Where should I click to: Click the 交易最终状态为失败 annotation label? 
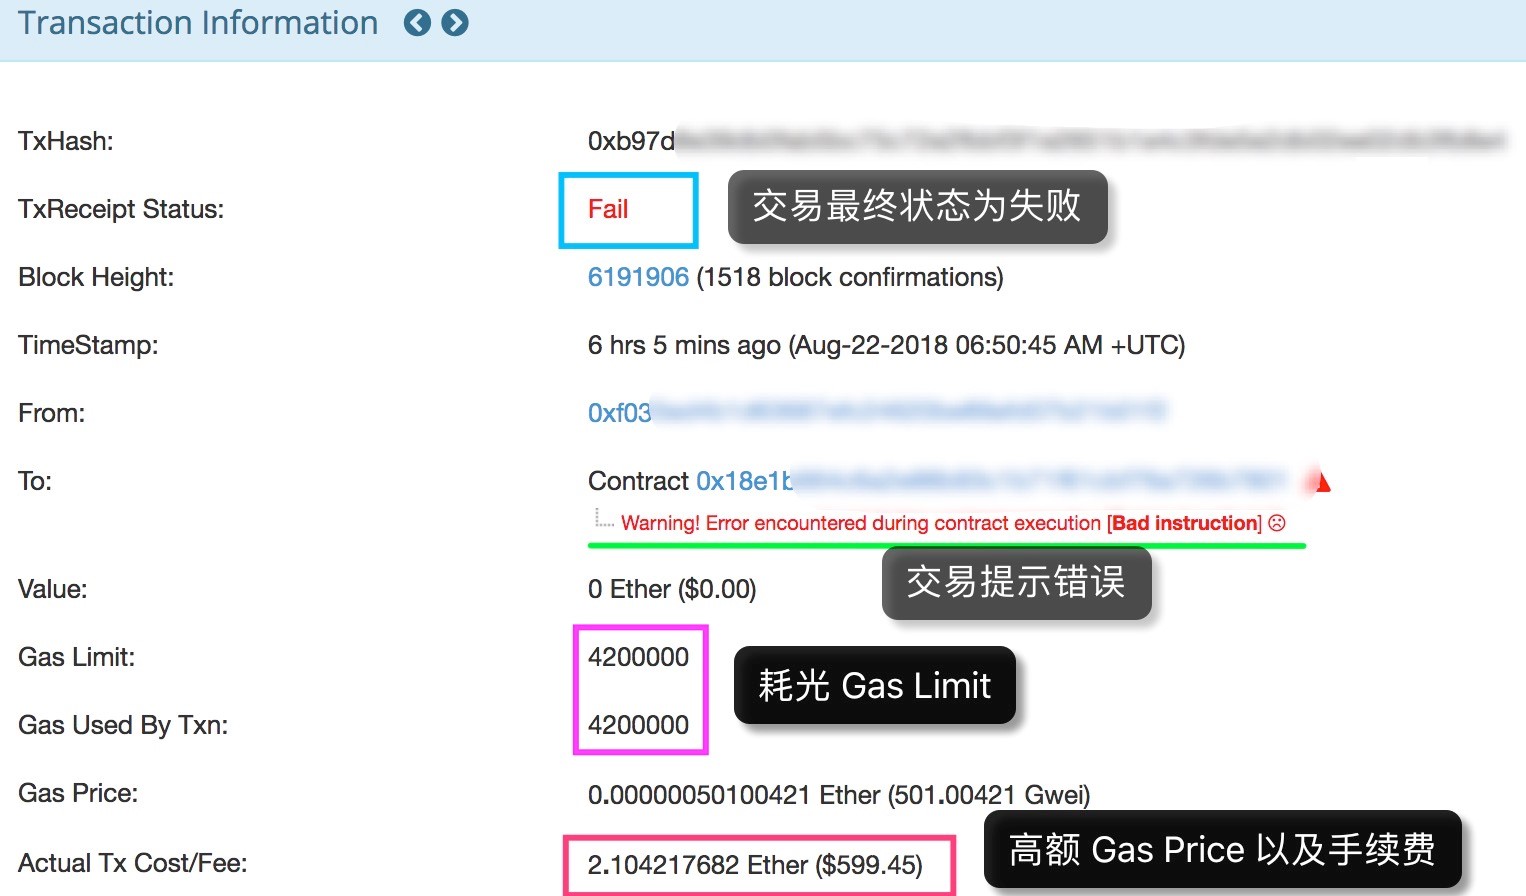[917, 206]
